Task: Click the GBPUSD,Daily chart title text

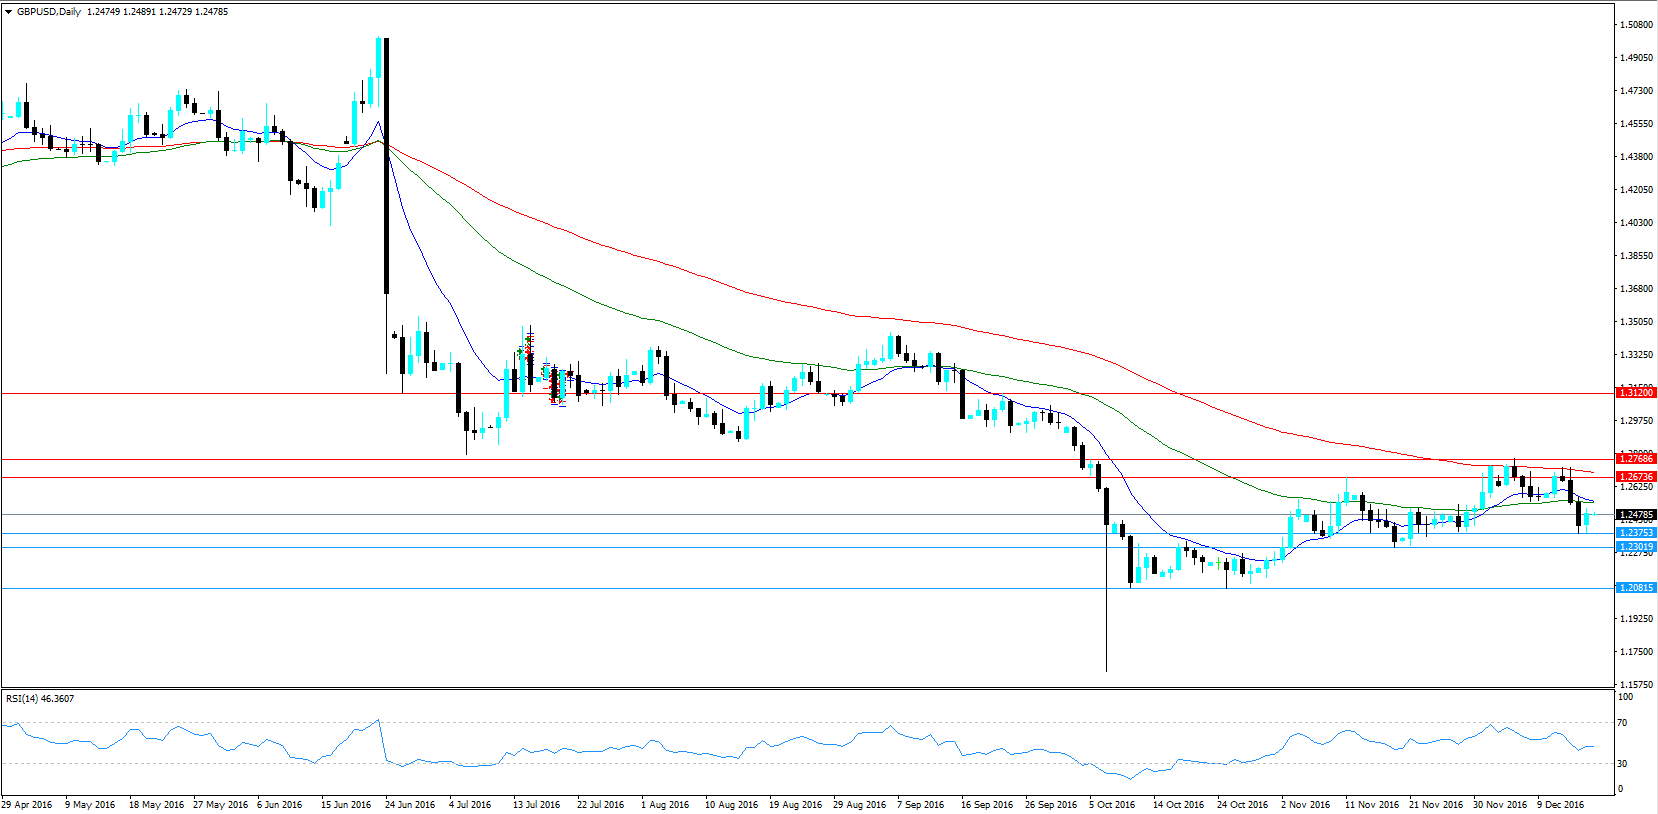Action: 49,12
